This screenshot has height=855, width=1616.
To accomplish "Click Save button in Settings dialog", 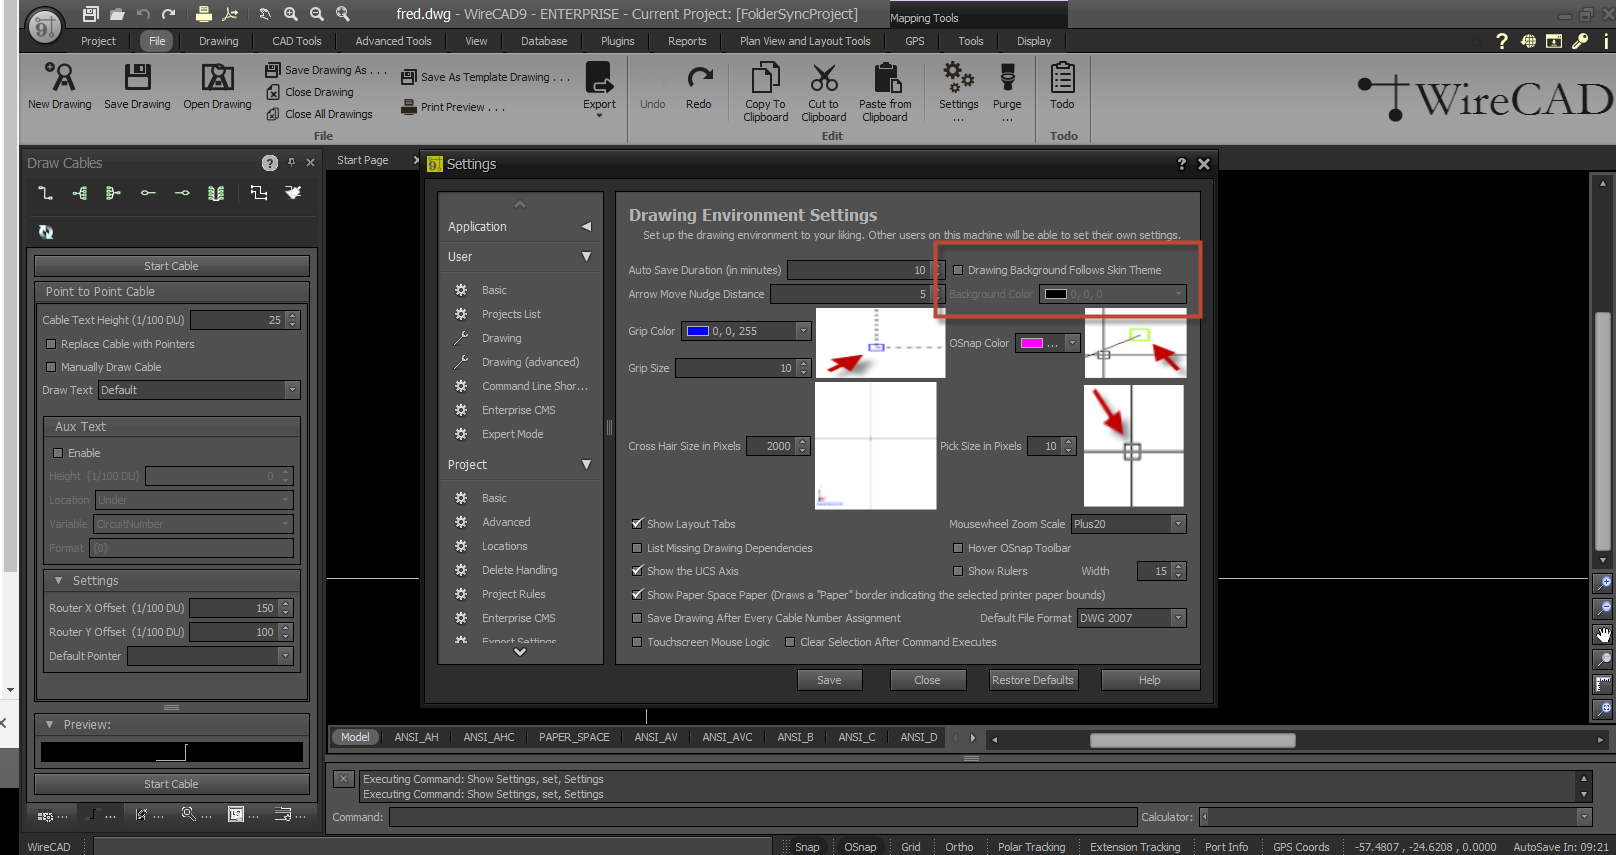I will (x=829, y=680).
